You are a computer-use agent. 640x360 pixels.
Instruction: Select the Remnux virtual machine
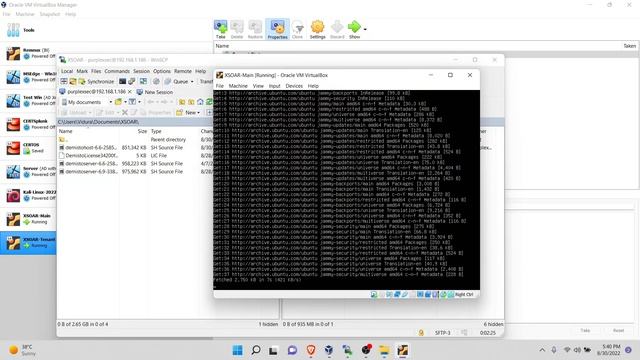point(28,53)
